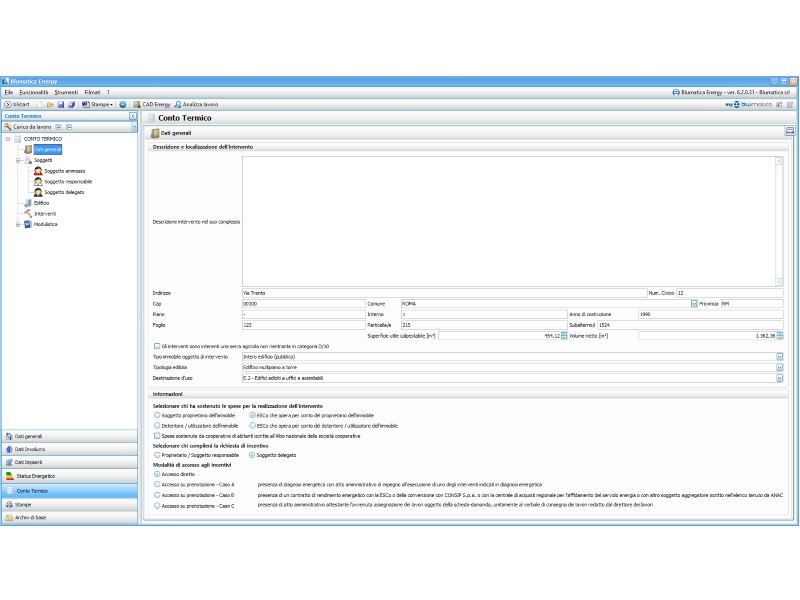Click Carica da lavoro button
This screenshot has height=600, width=800.
(28, 127)
